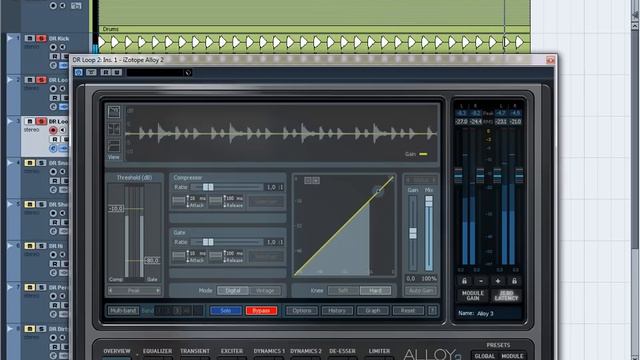Click the left lock icon below input meters
This screenshot has width=640, height=360.
coord(464,281)
